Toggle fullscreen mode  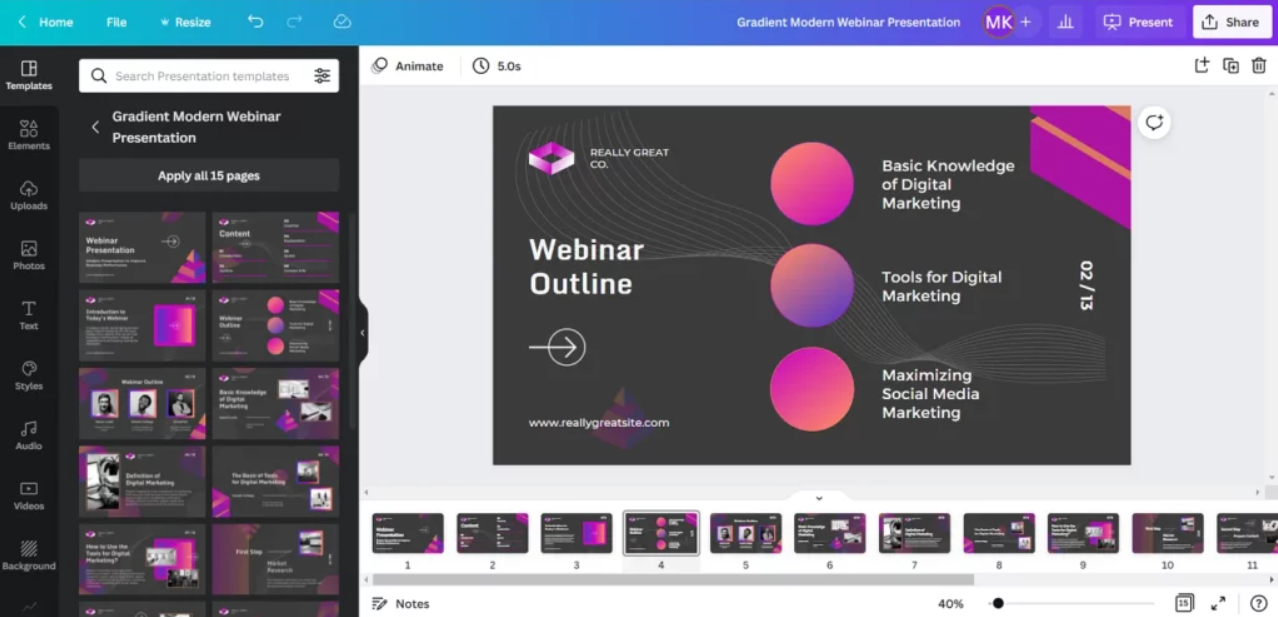pyautogui.click(x=1218, y=603)
